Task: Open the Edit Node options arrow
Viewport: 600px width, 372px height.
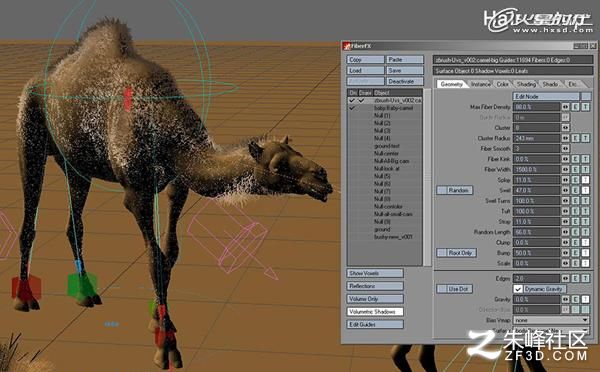Action: tap(586, 96)
